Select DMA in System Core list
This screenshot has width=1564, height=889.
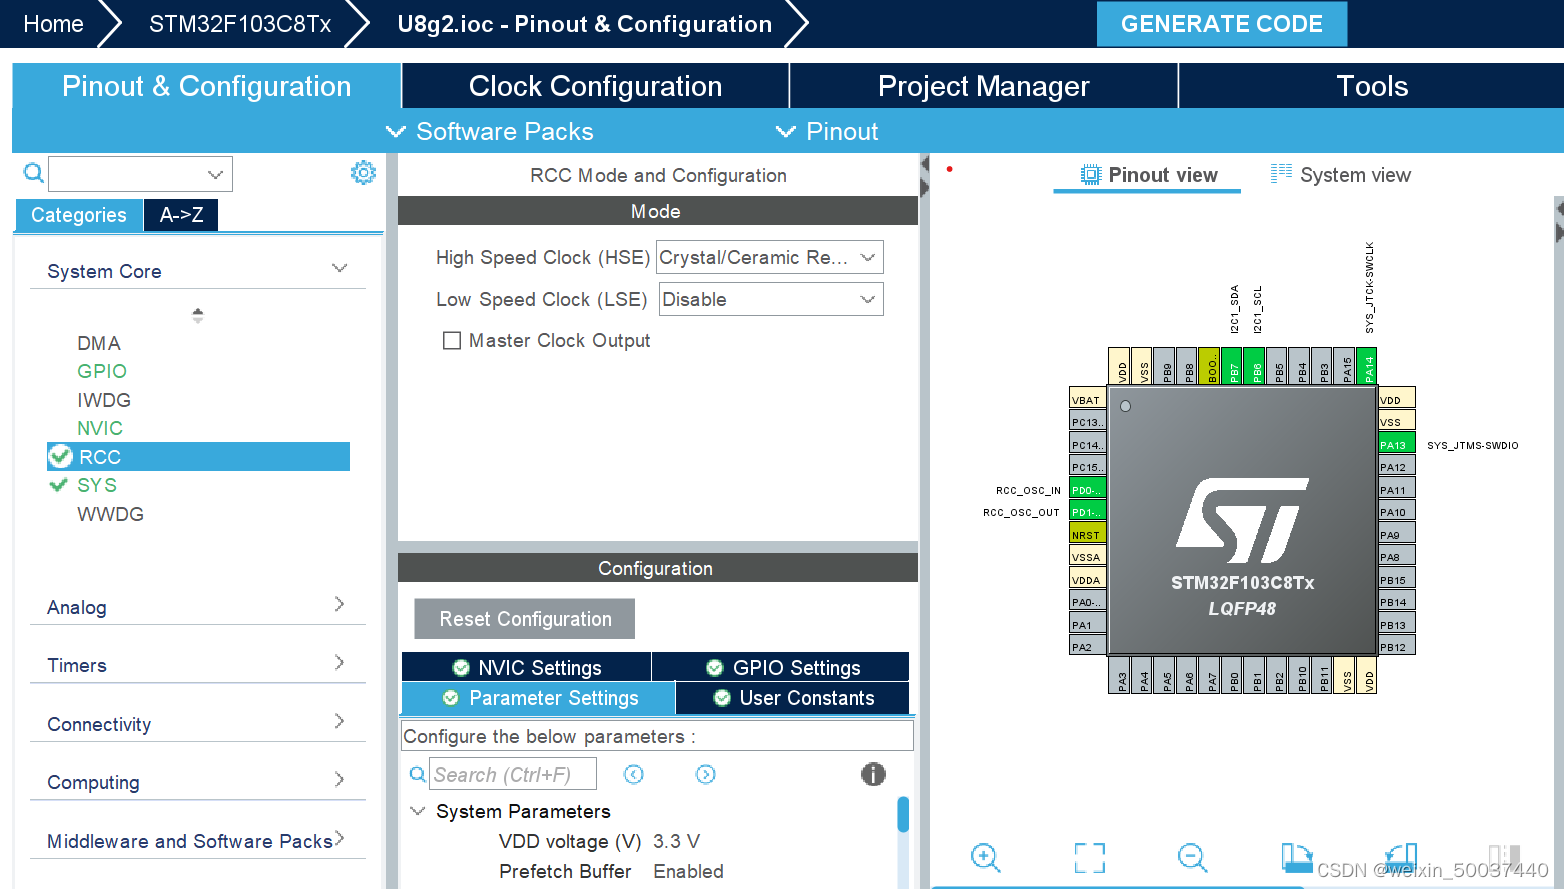pos(99,343)
